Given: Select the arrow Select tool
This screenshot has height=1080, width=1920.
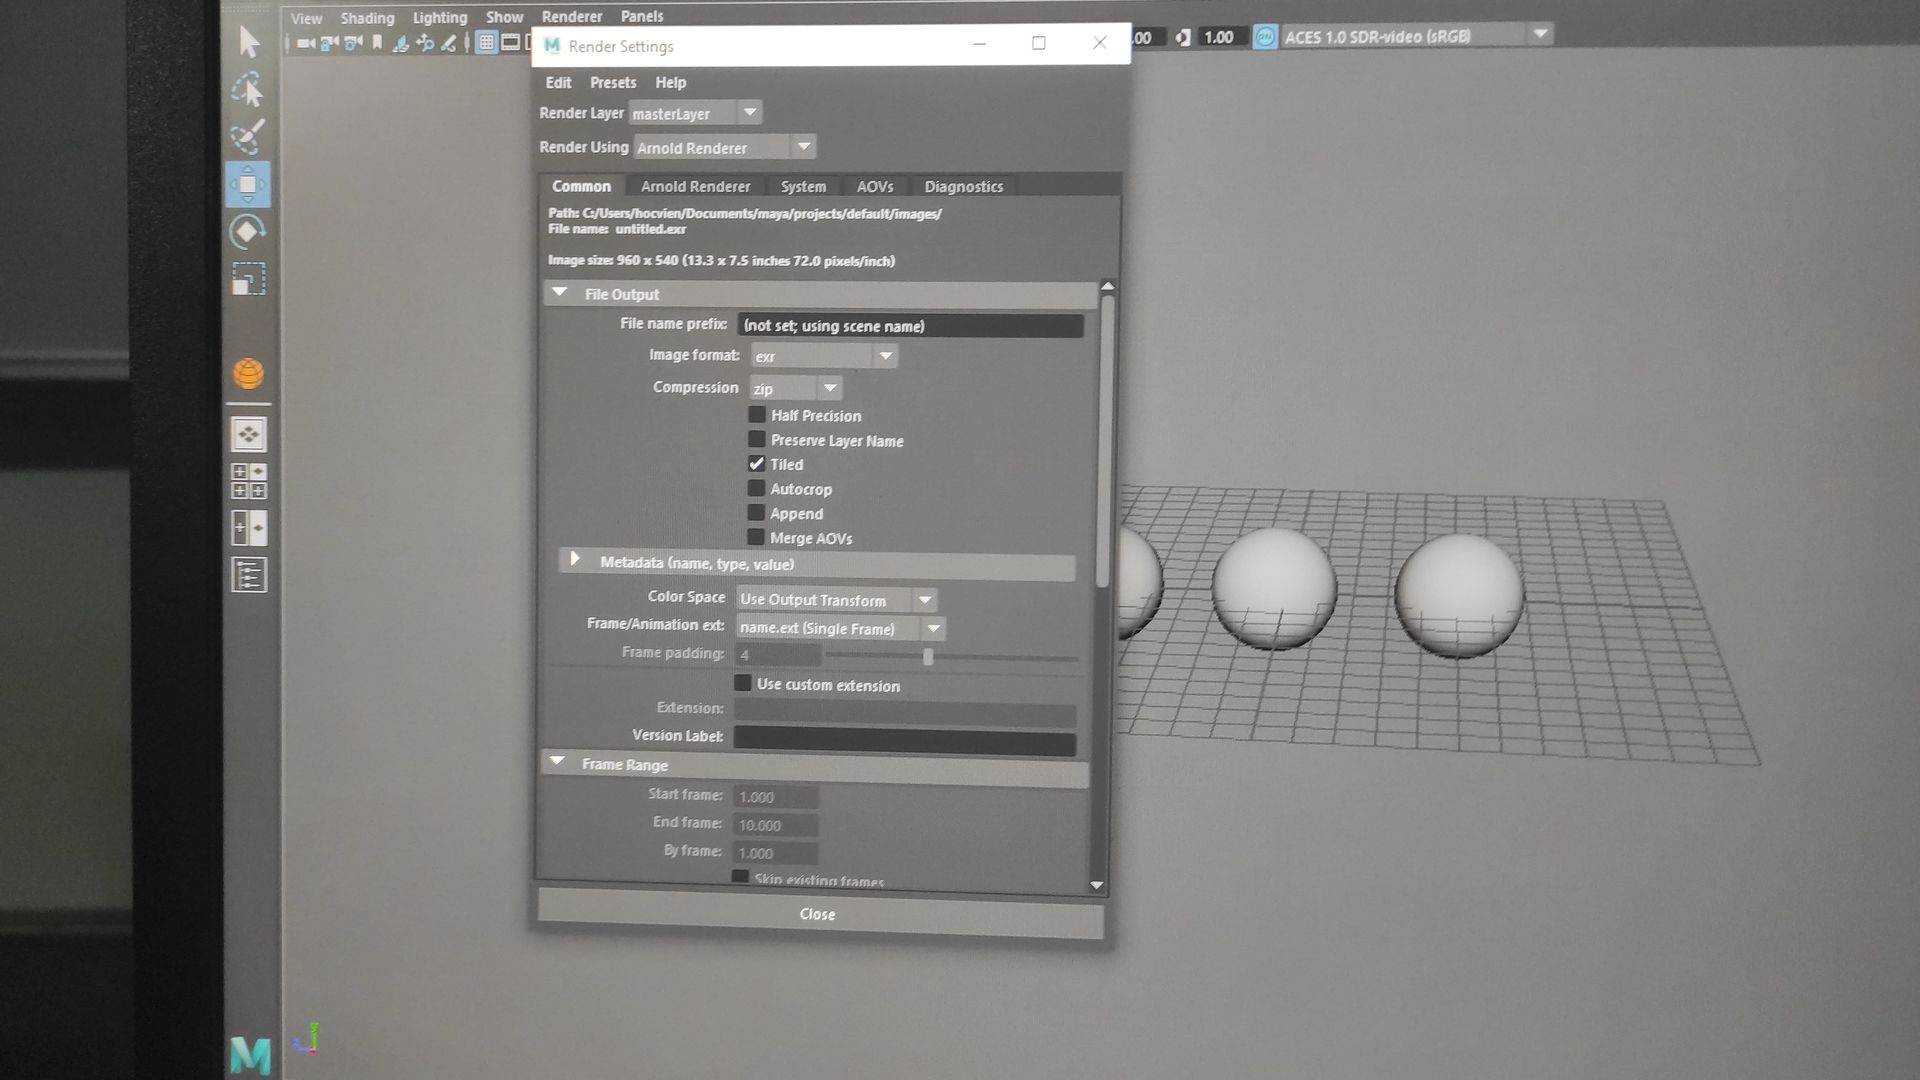Looking at the screenshot, I should point(249,42).
